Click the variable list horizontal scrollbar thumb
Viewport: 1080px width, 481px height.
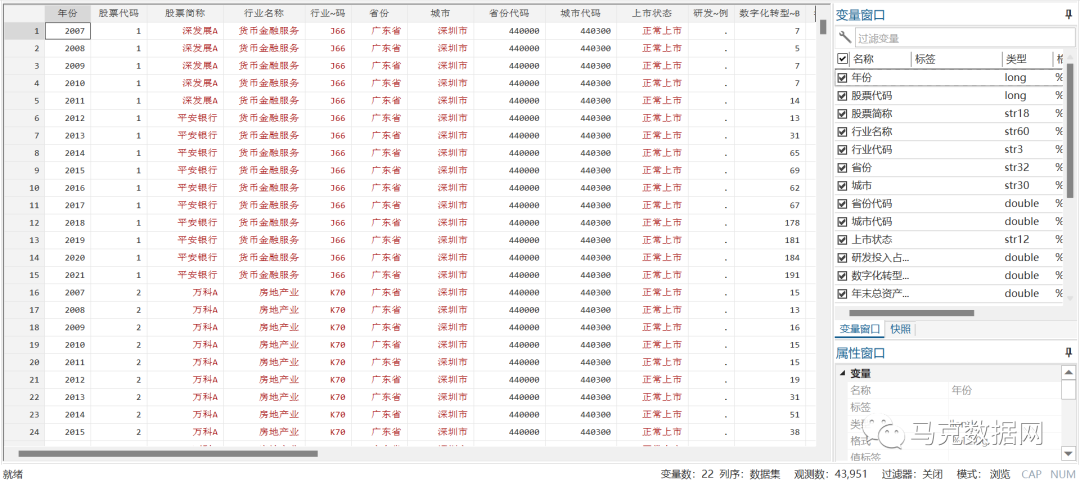click(911, 312)
